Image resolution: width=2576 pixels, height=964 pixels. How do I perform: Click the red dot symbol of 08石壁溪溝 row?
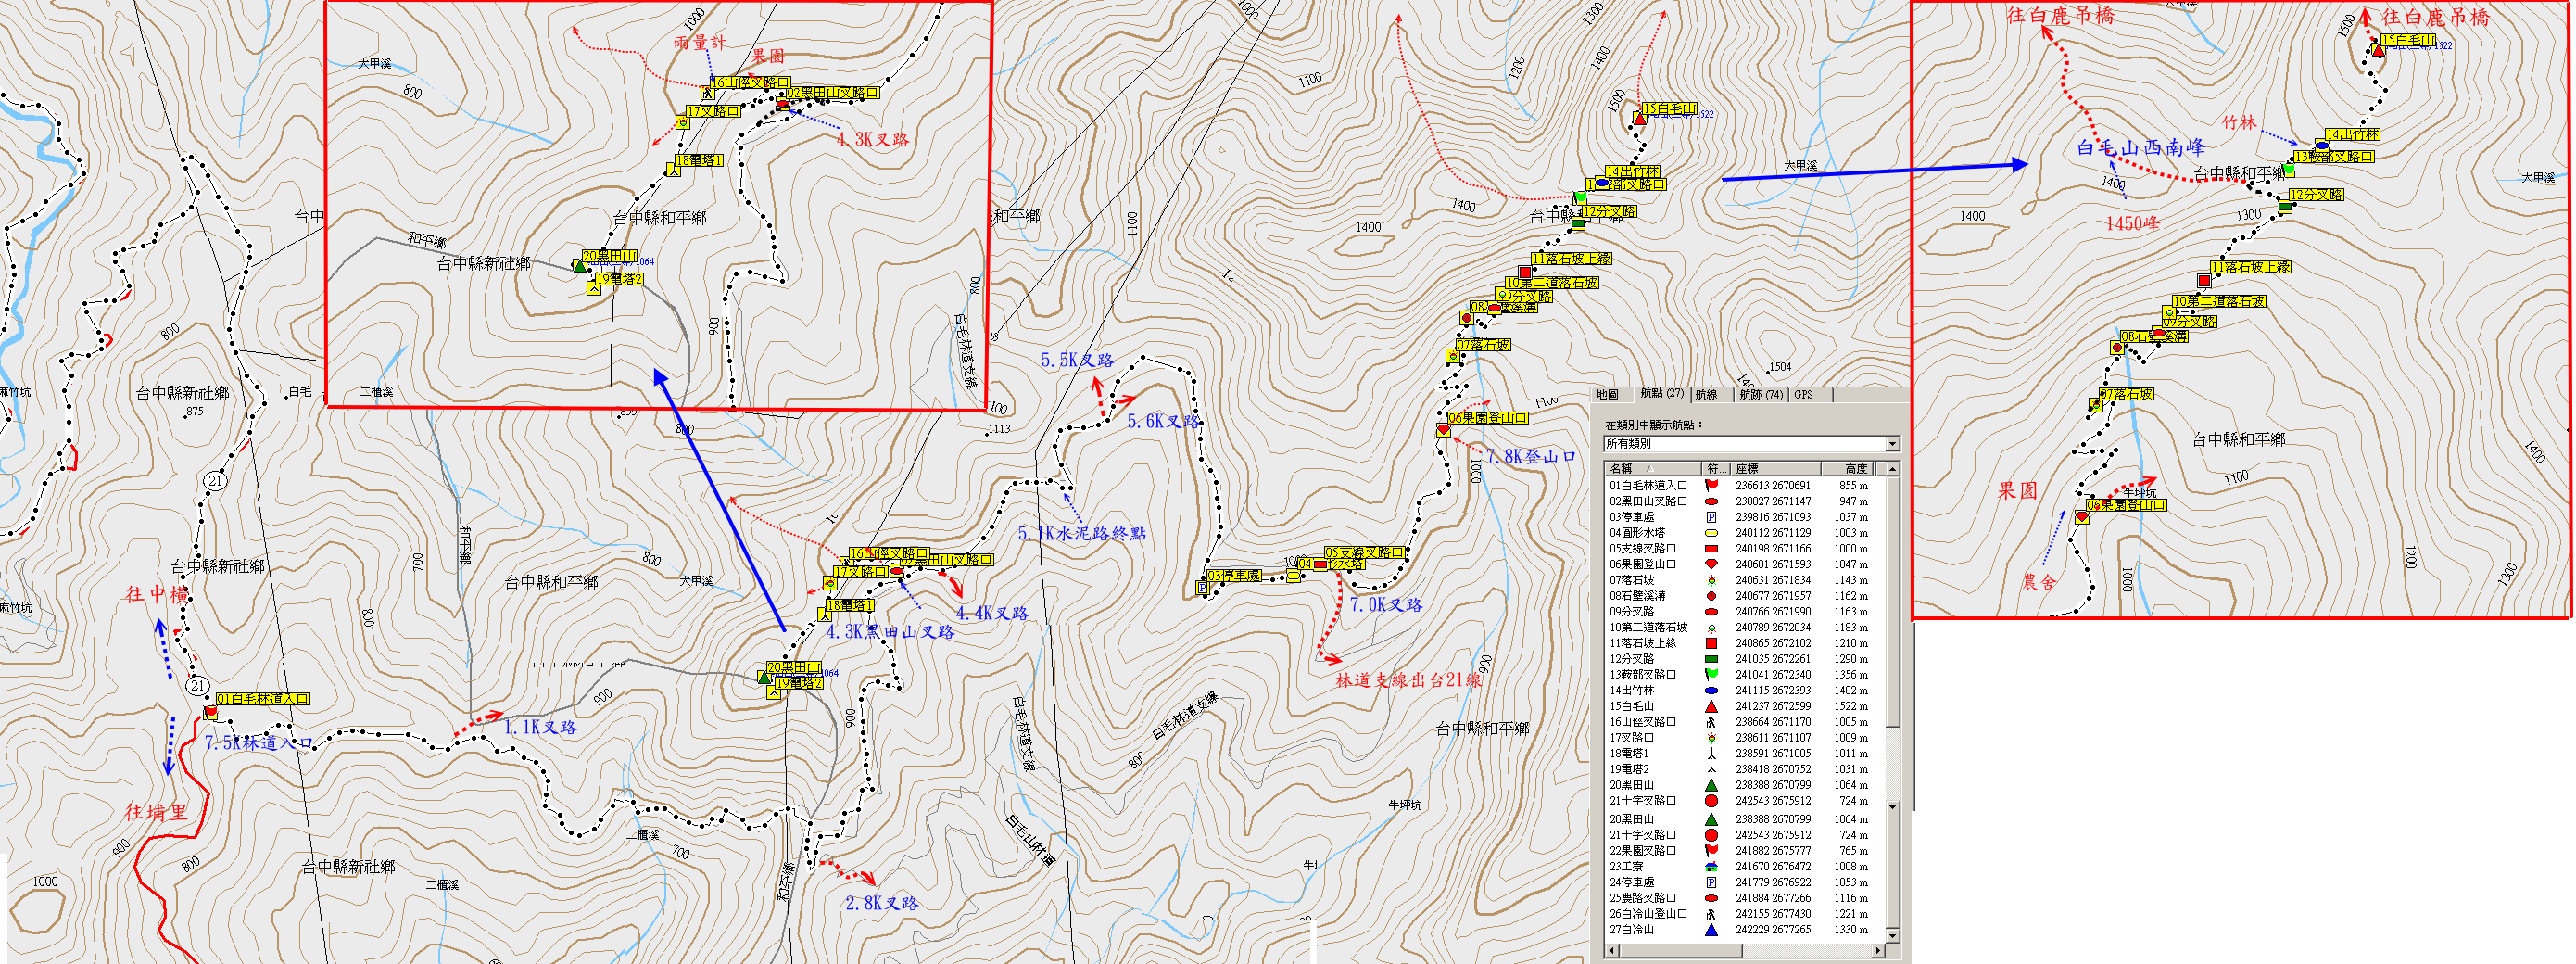1711,596
